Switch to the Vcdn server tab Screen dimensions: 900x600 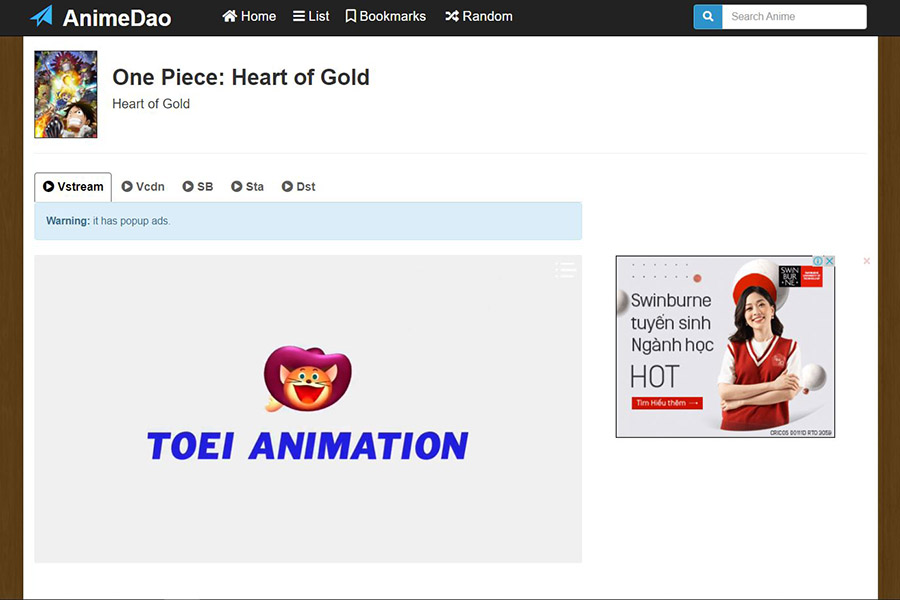(x=143, y=187)
